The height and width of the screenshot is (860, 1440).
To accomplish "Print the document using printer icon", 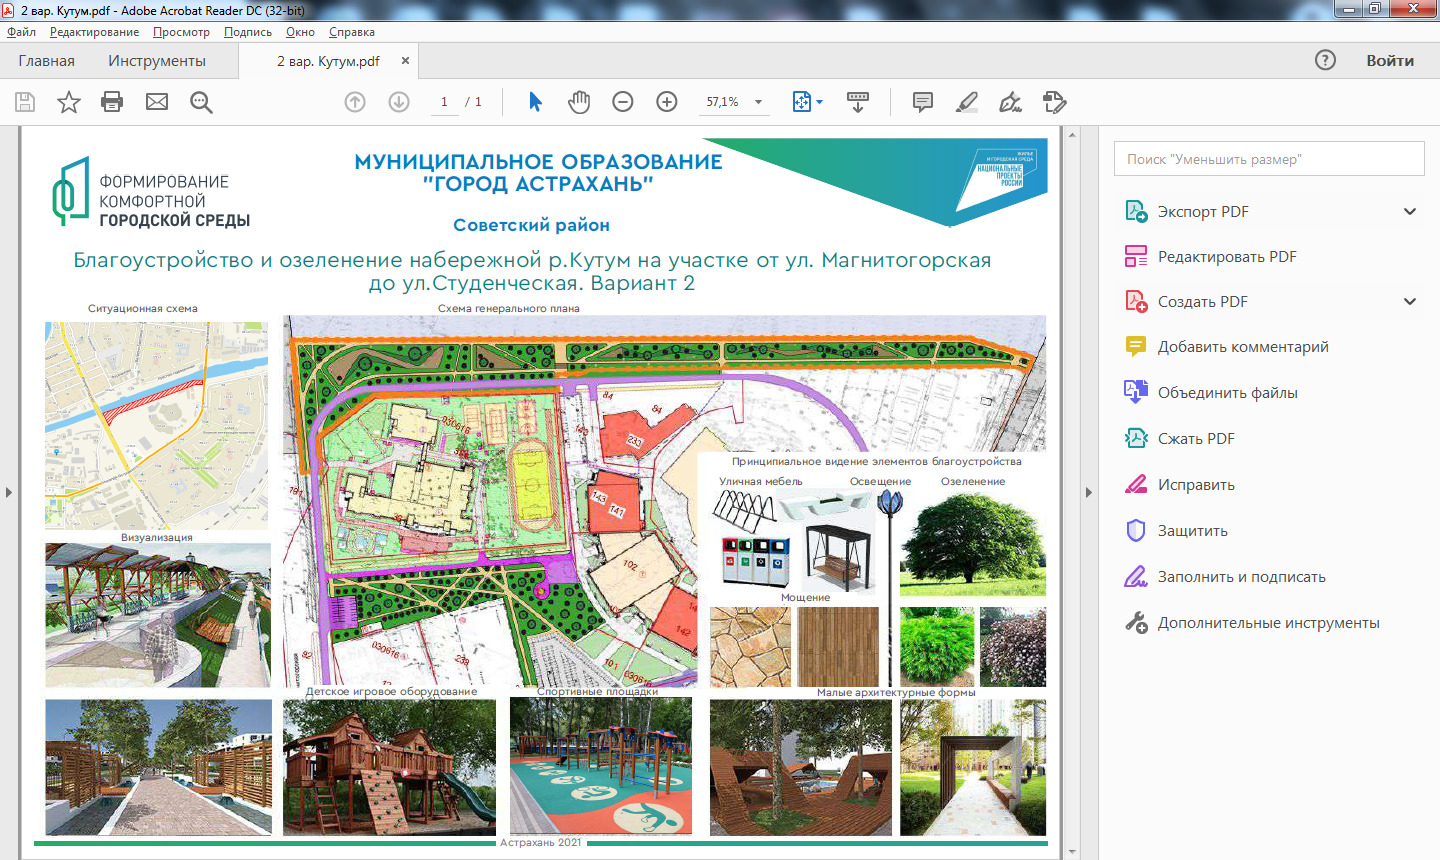I will point(112,102).
